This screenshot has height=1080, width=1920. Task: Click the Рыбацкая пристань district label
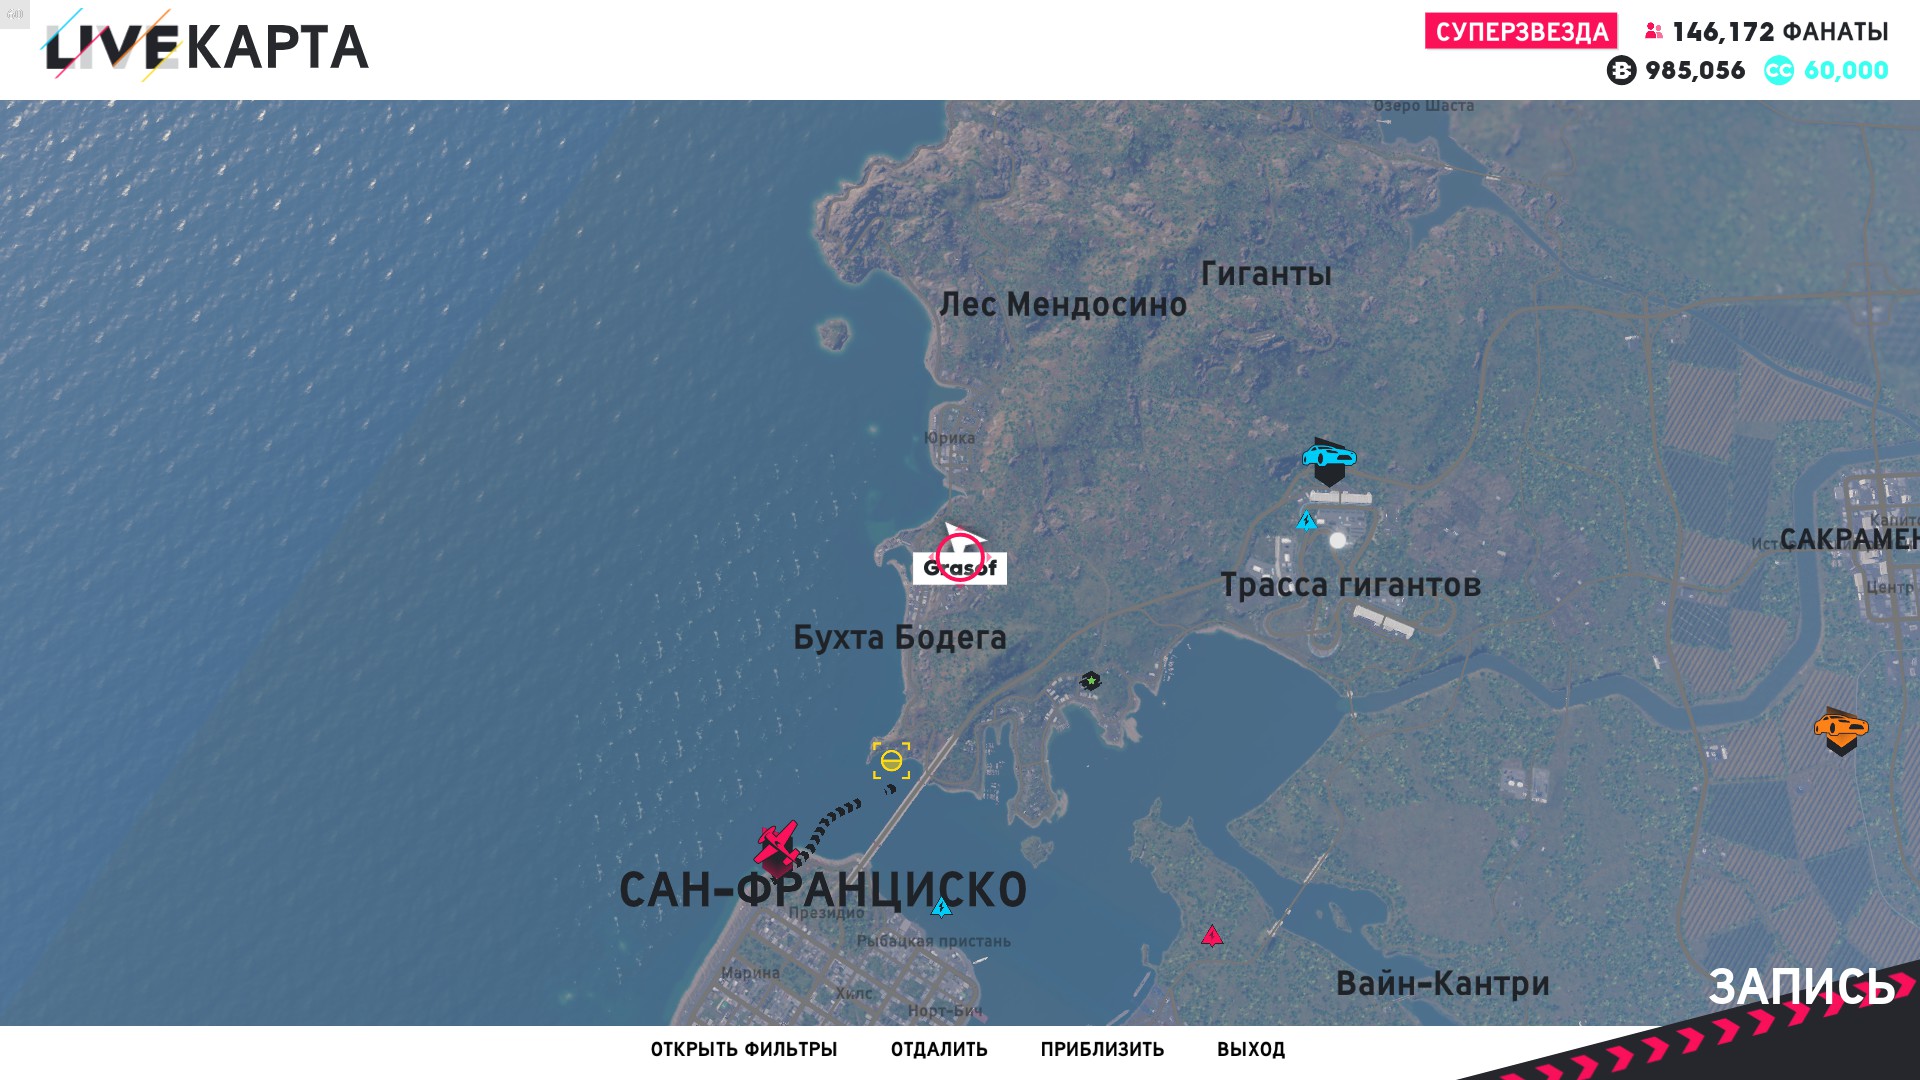click(x=934, y=941)
